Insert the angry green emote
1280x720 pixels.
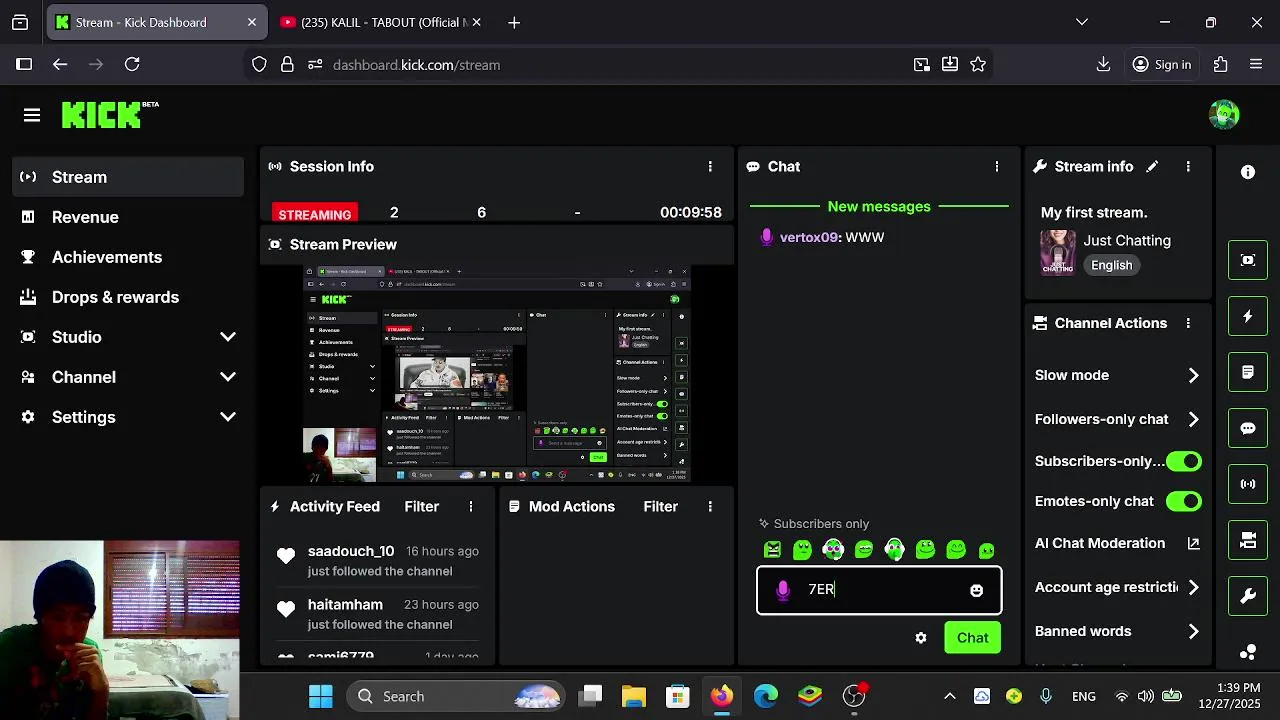point(772,549)
